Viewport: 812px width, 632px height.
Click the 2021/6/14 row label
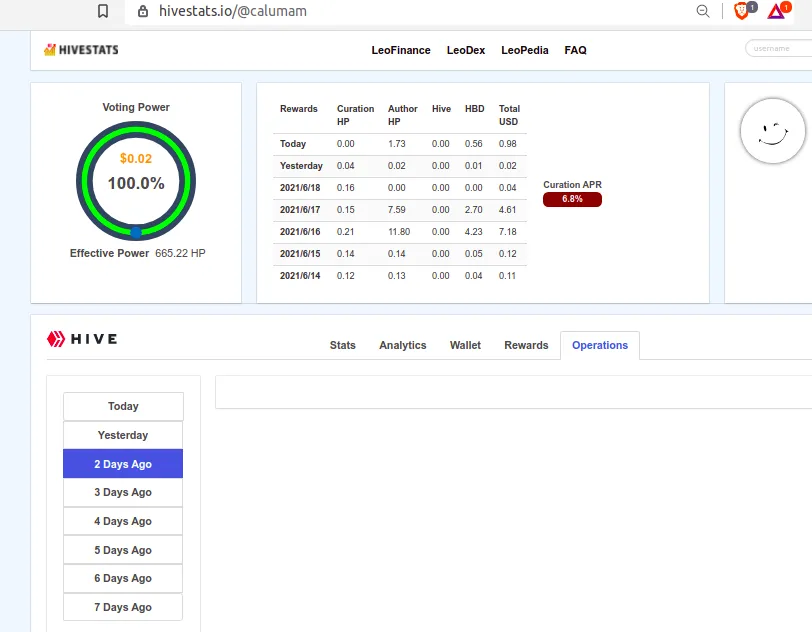click(300, 276)
